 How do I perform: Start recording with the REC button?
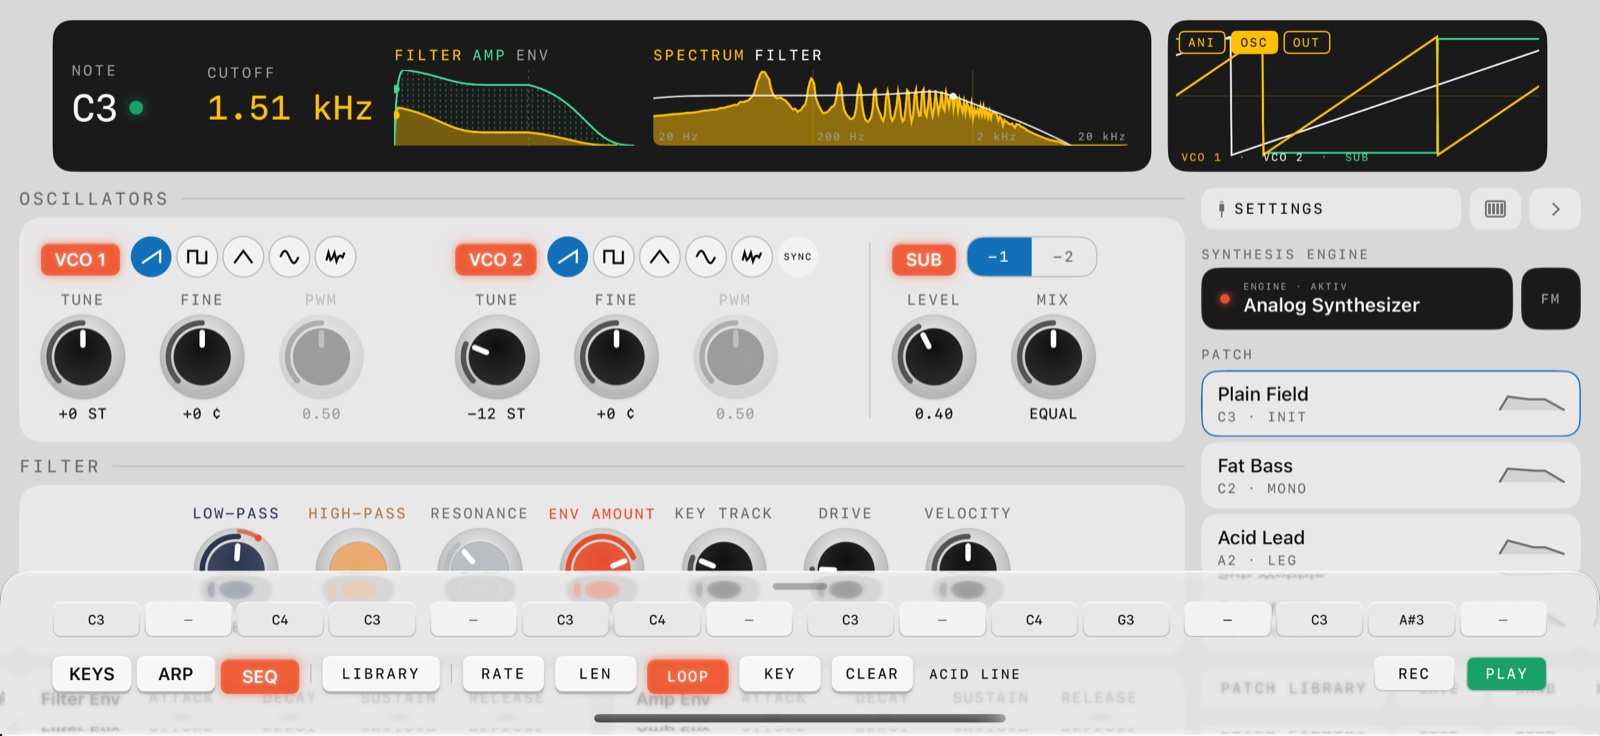(1413, 674)
